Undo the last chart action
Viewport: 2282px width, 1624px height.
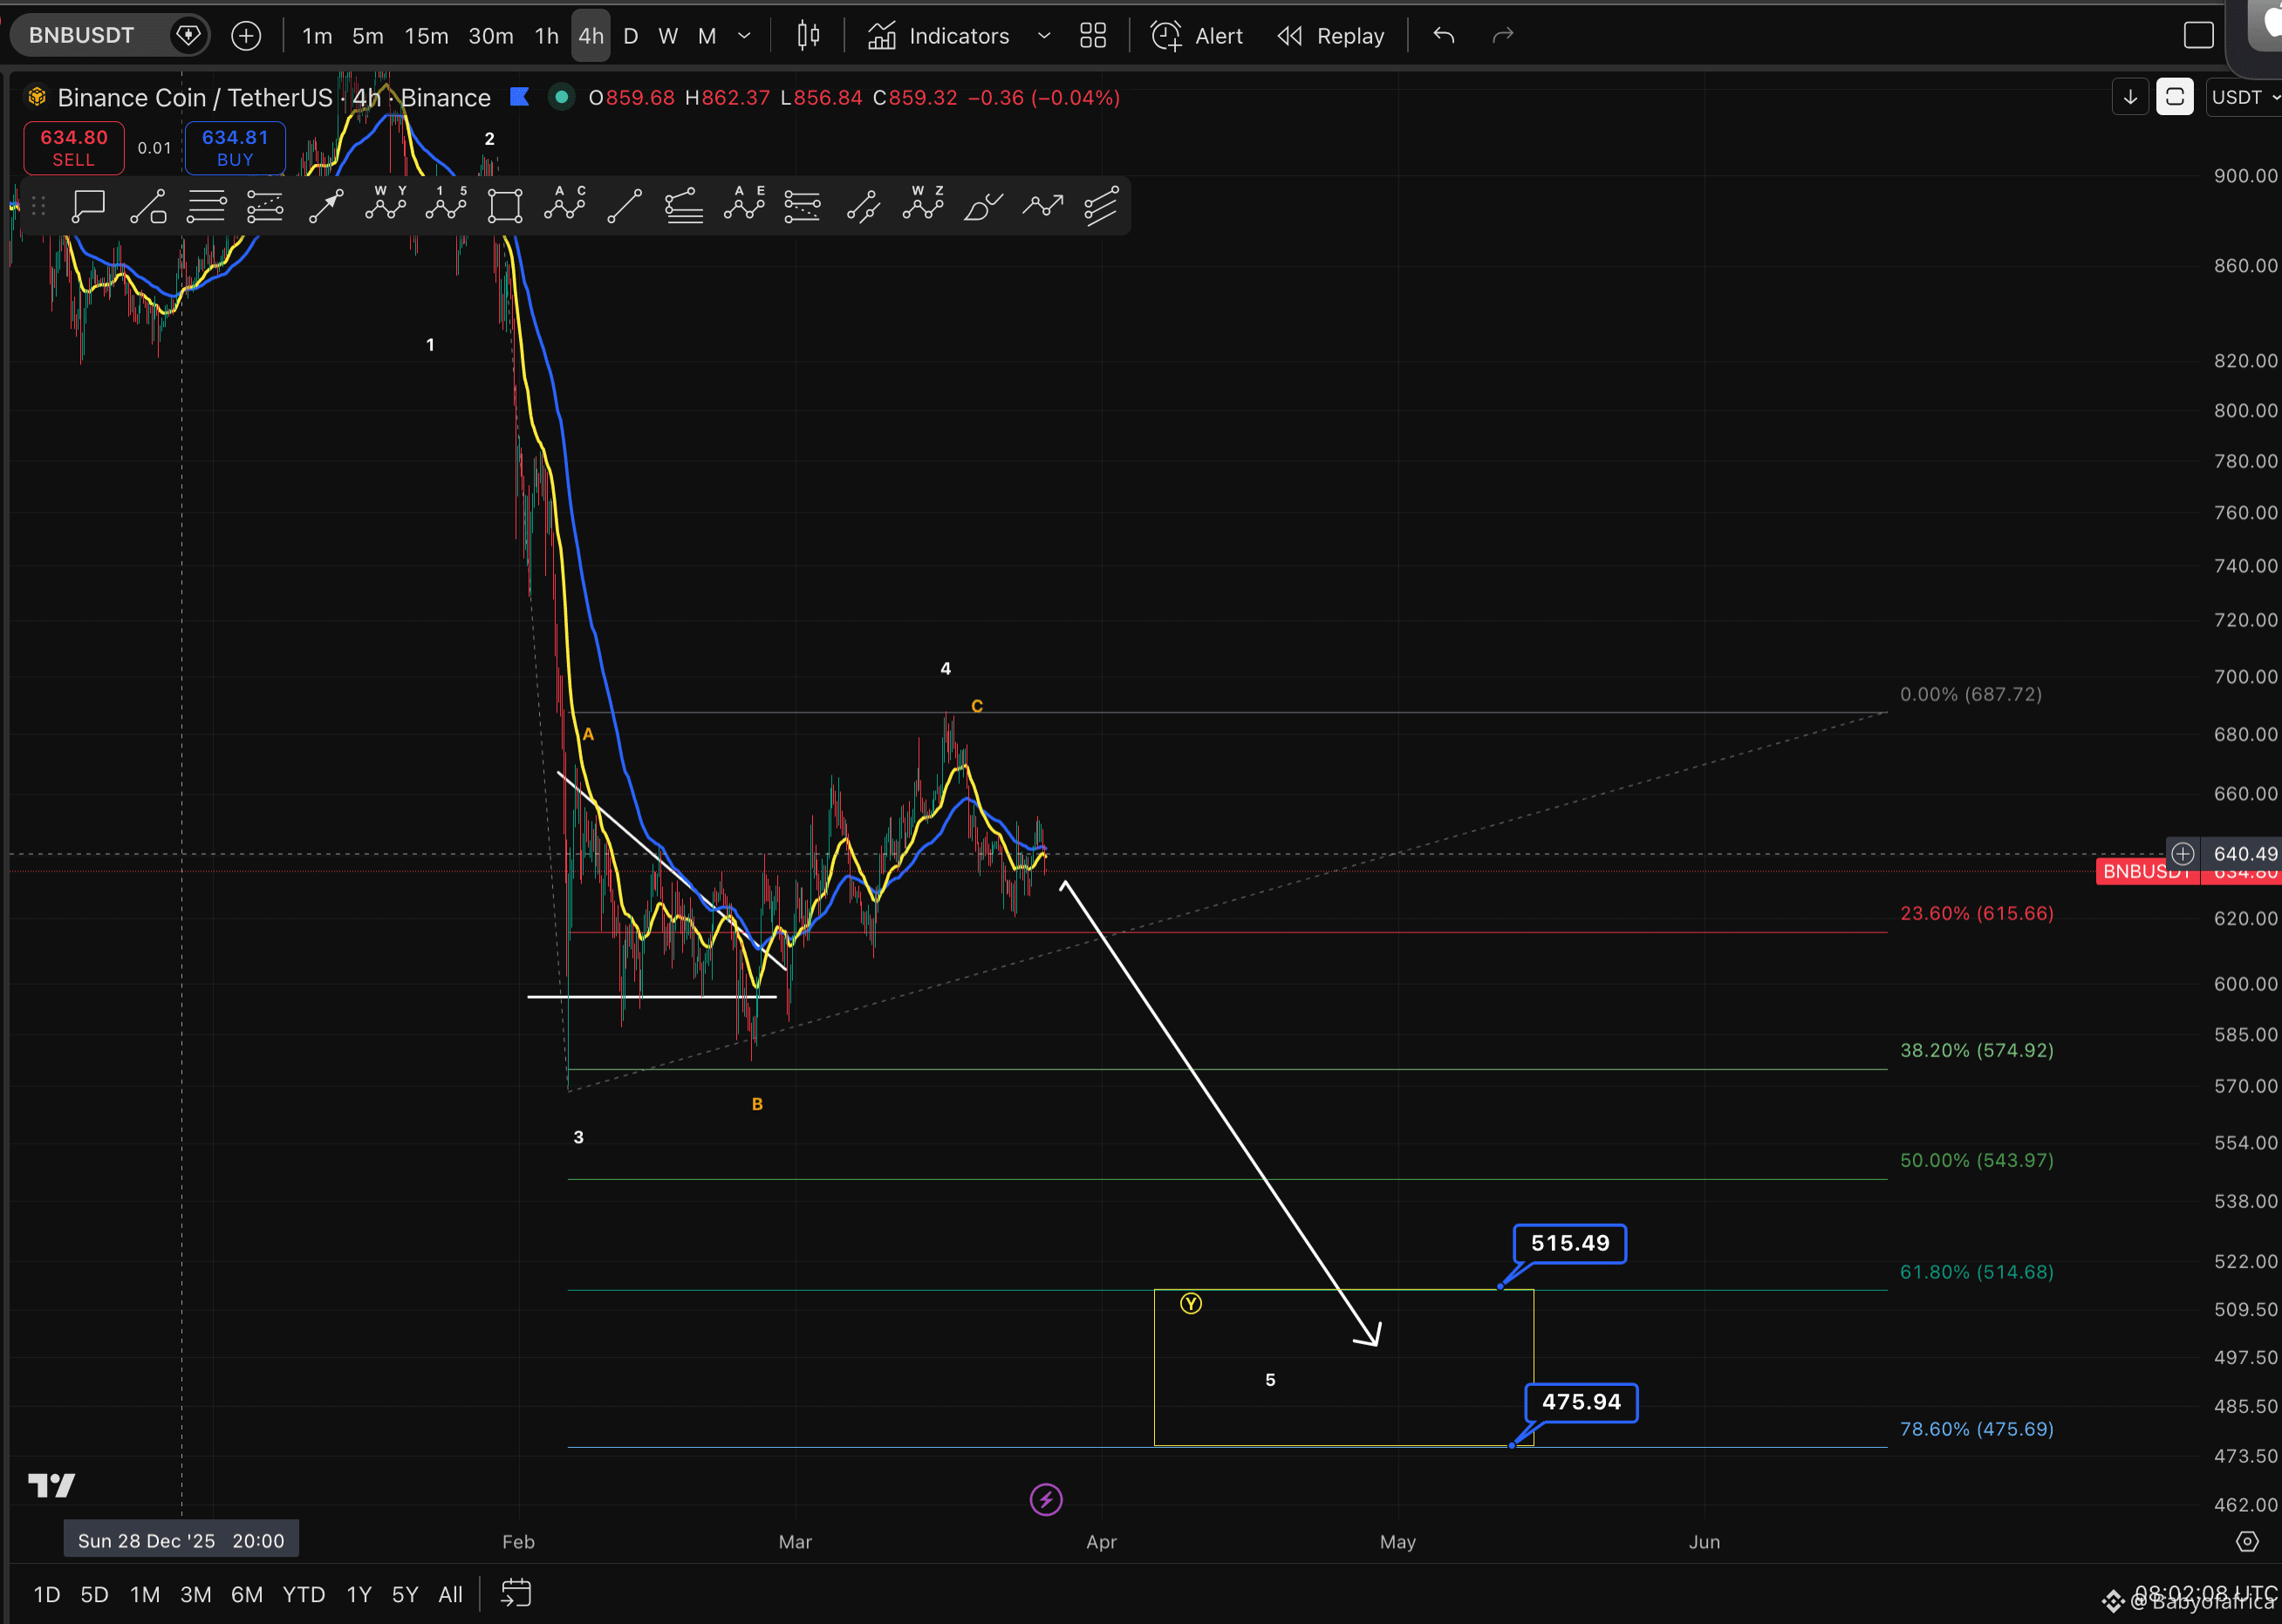1444,36
